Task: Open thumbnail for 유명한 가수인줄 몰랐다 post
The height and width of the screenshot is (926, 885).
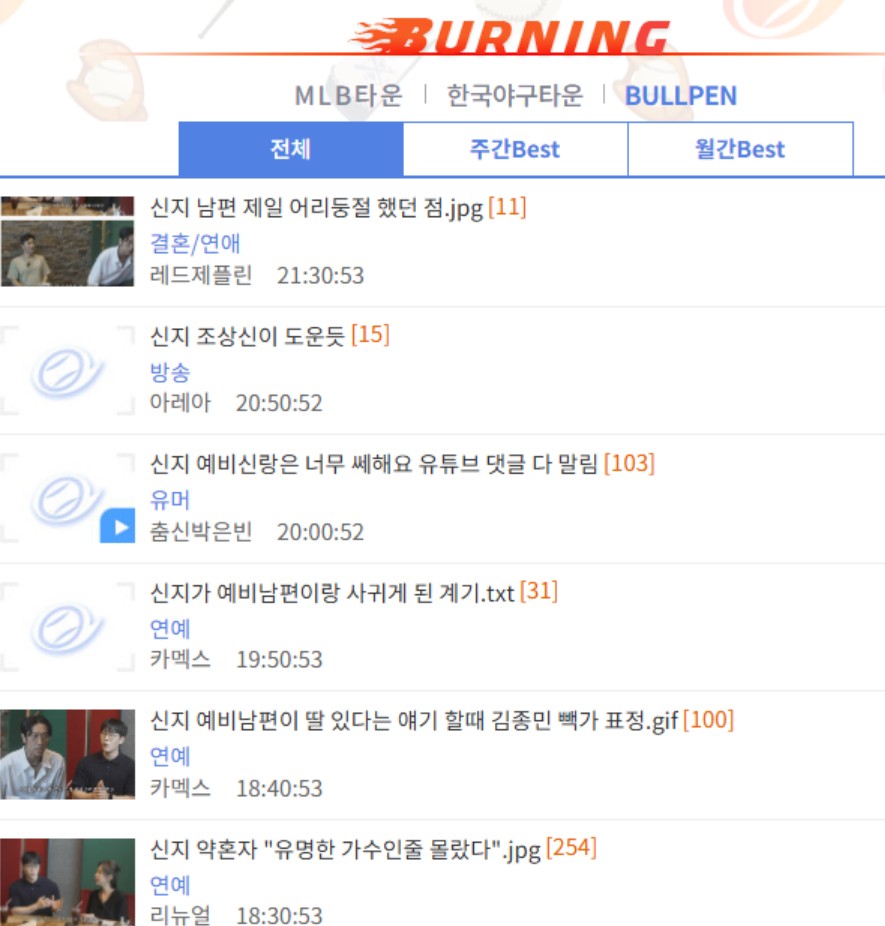Action: tap(67, 882)
